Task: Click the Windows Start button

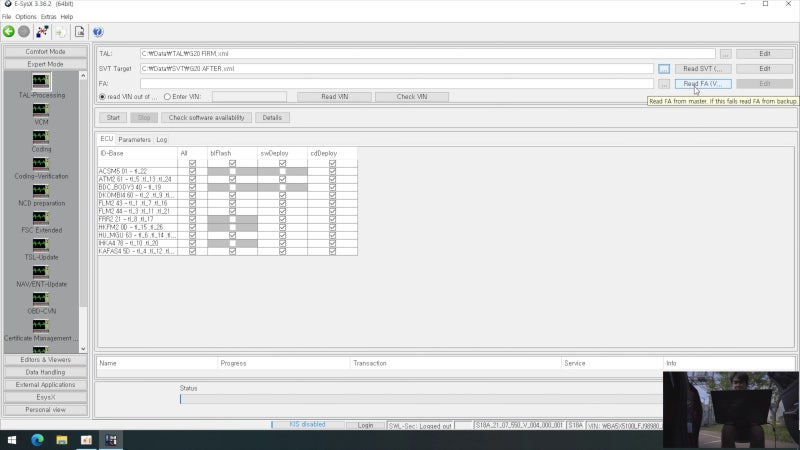Action: (12, 440)
